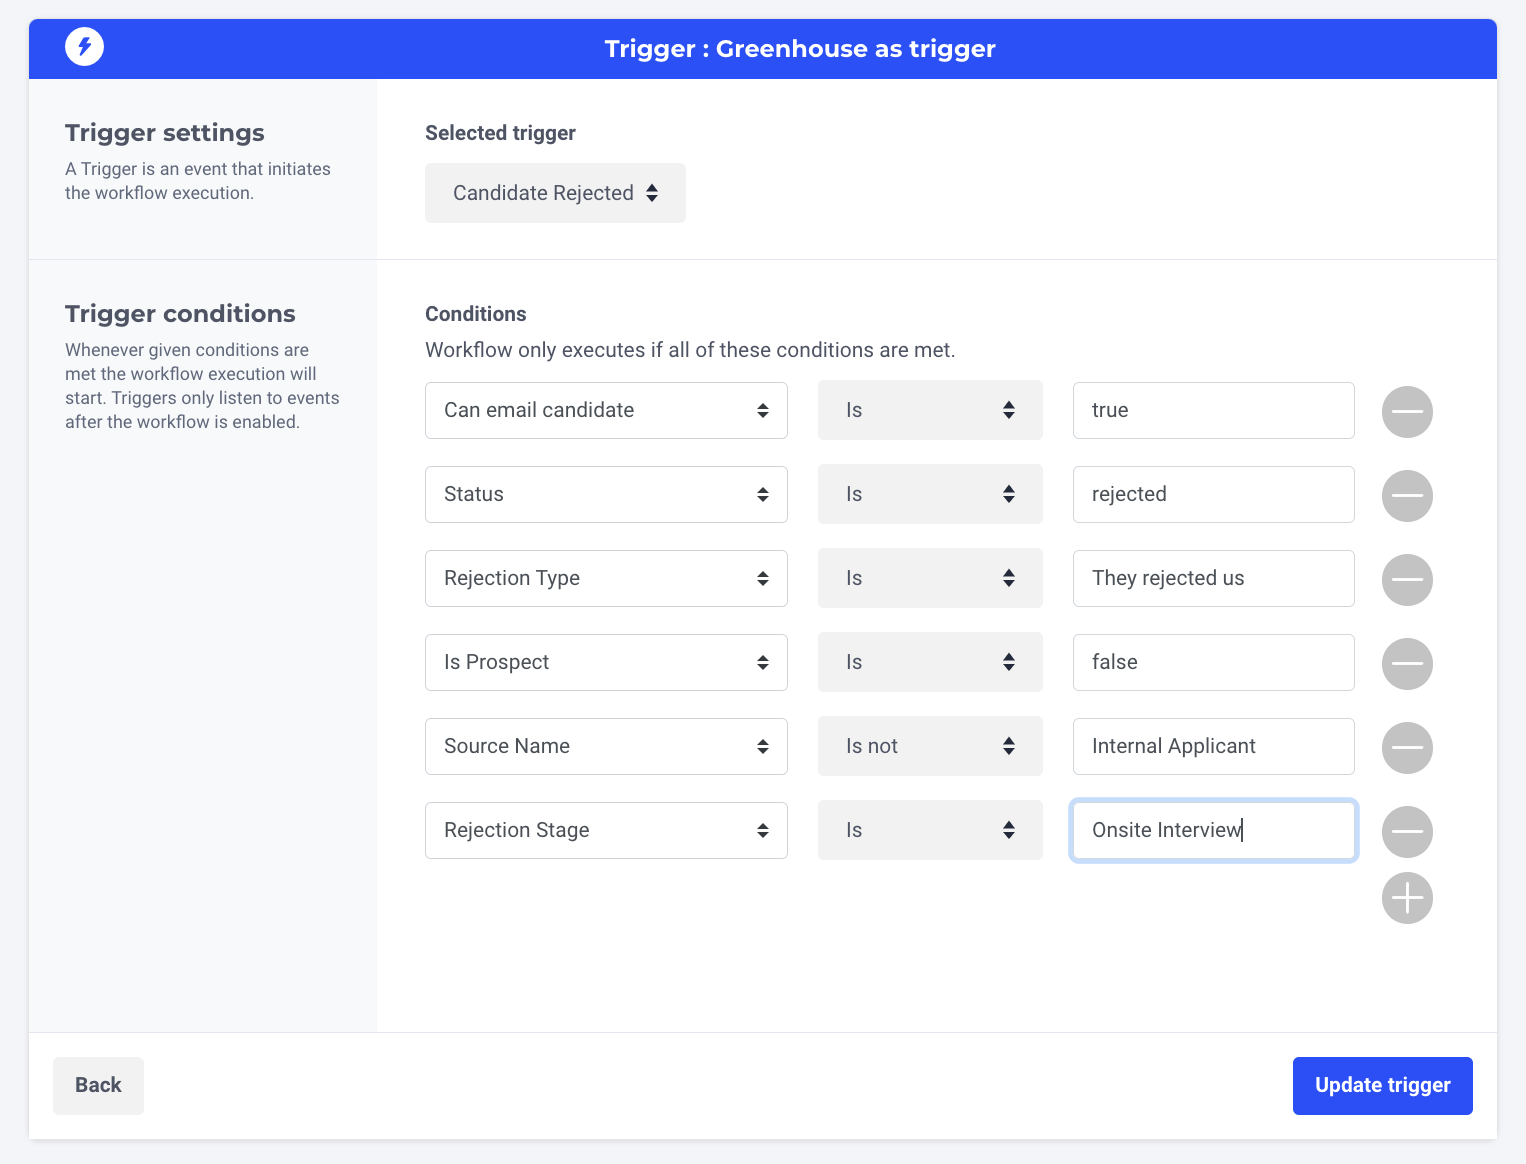Remove the 'Status' condition row

pos(1407,496)
